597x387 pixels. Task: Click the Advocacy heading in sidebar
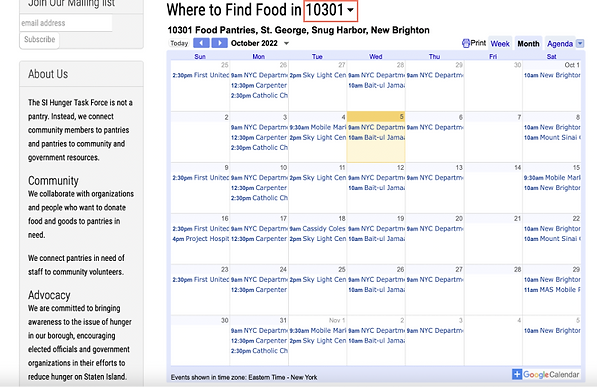click(49, 295)
